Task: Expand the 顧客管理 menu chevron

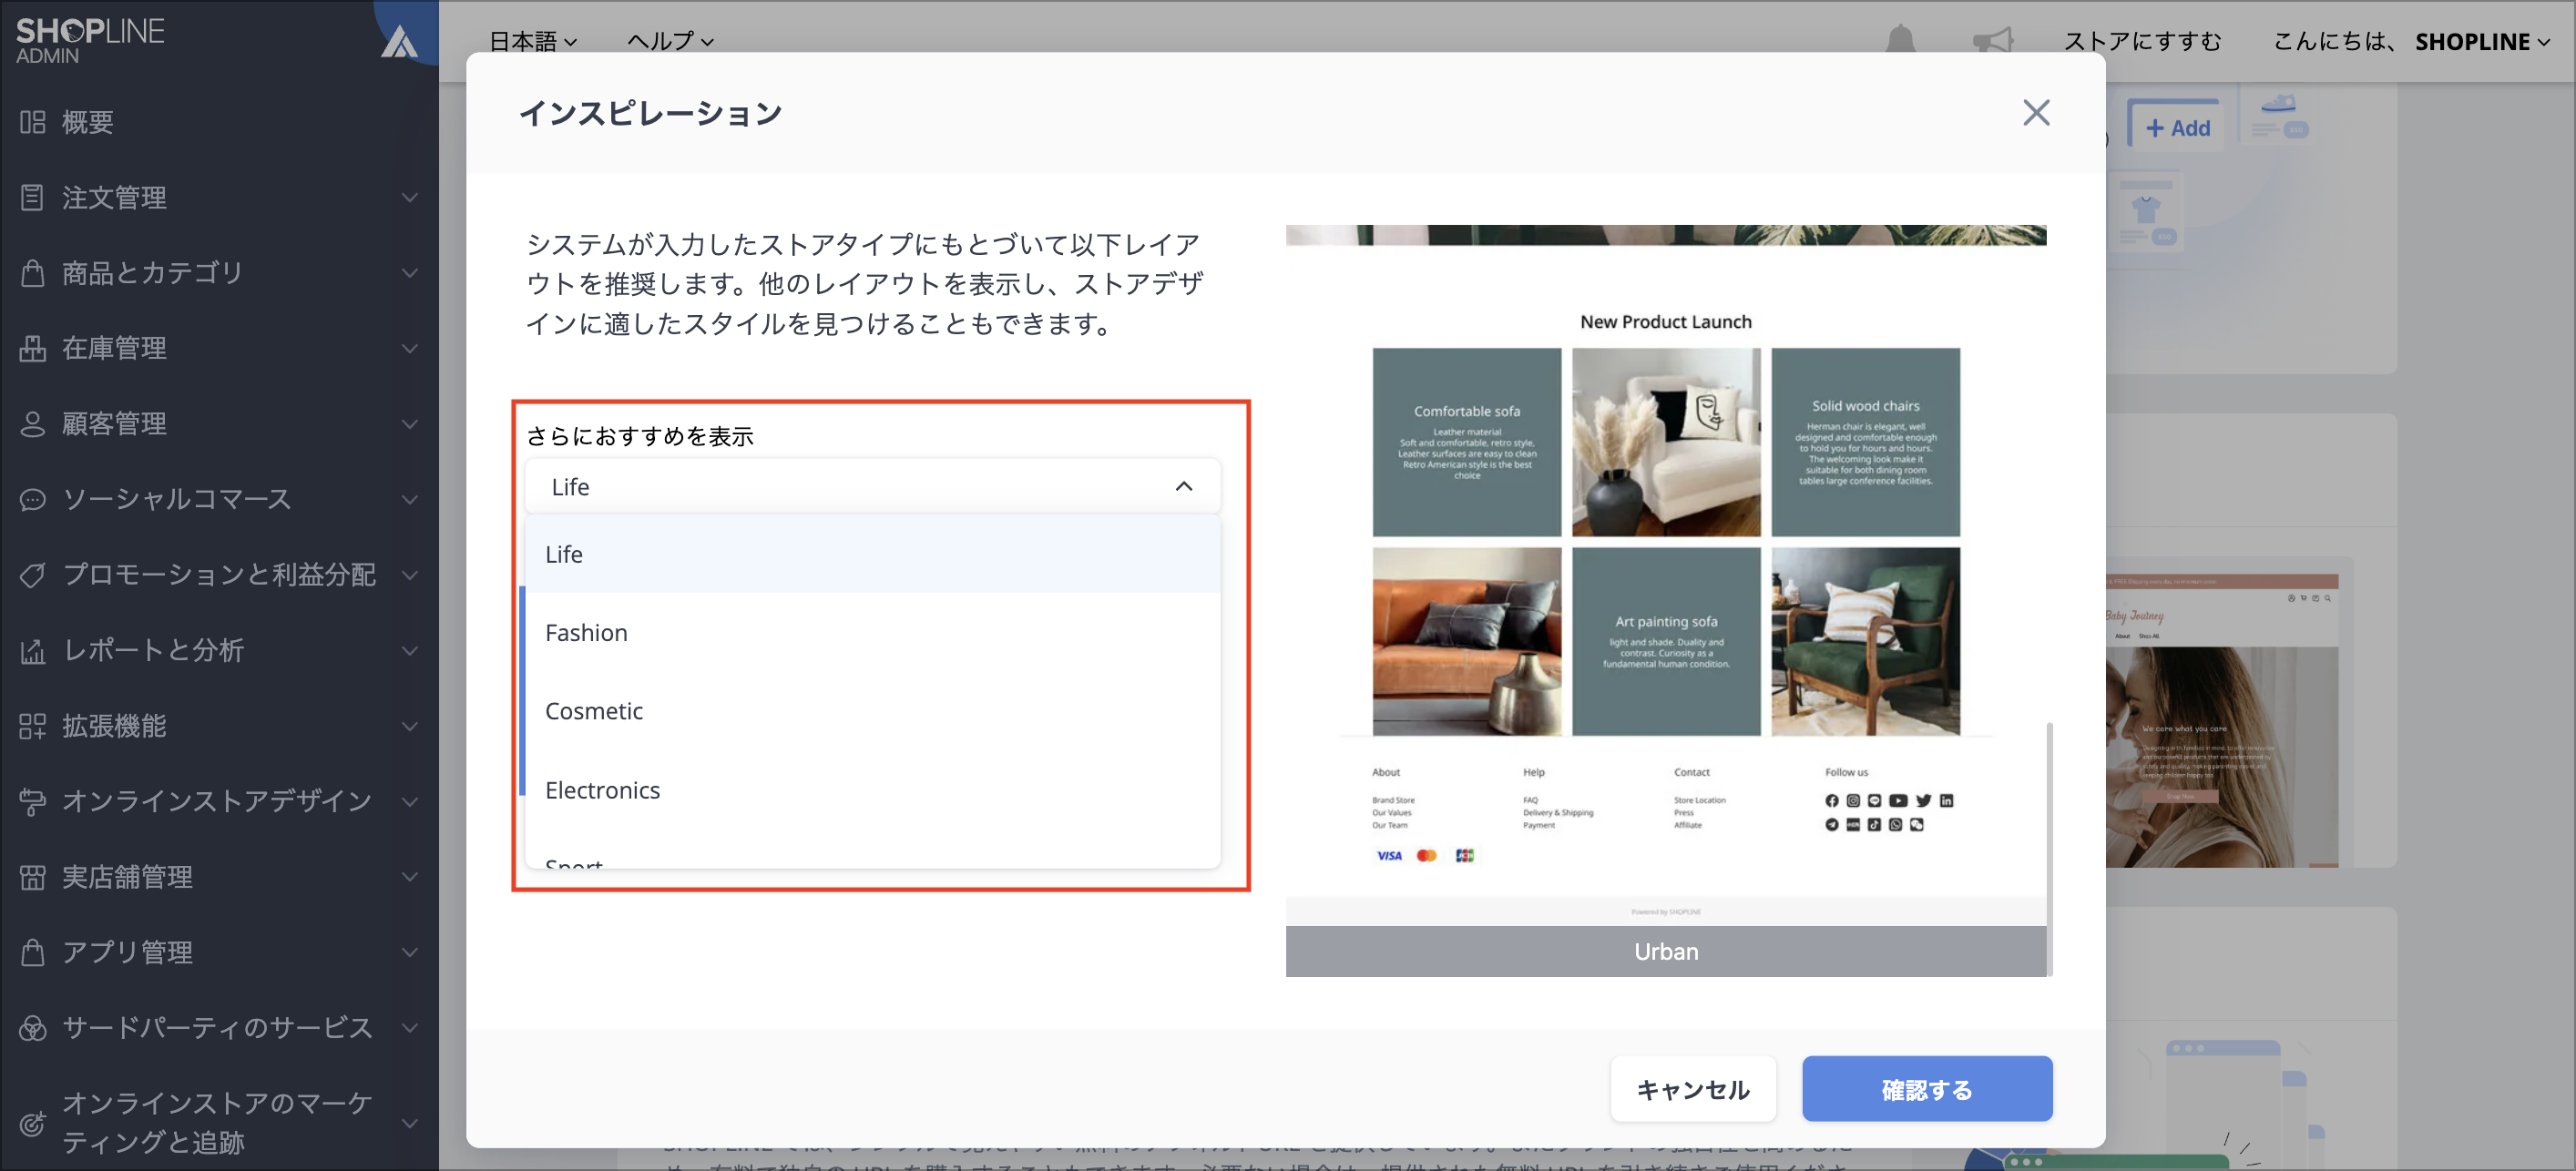Action: [410, 424]
